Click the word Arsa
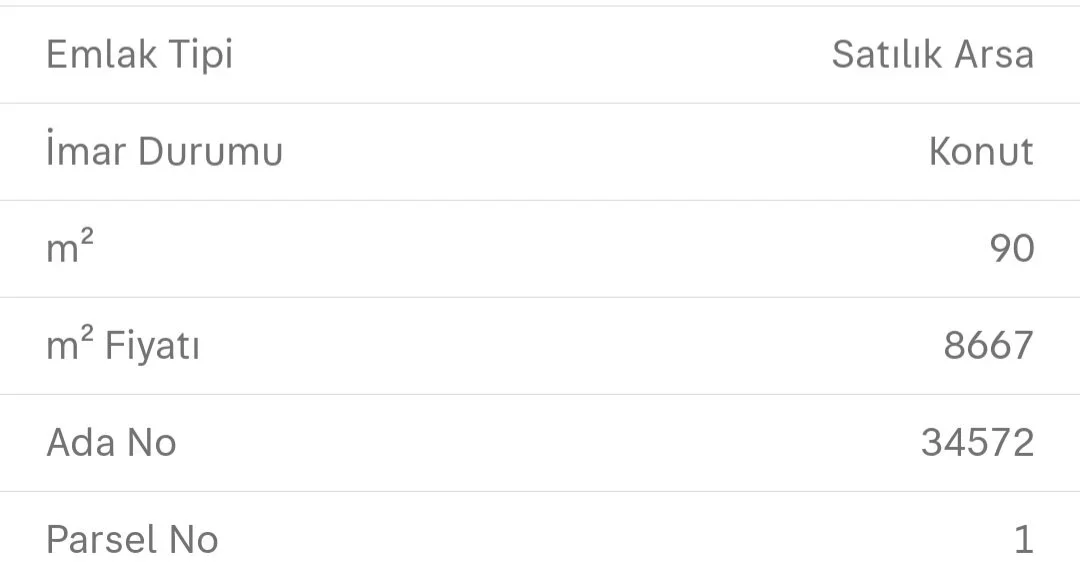The image size is (1080, 574). [993, 54]
